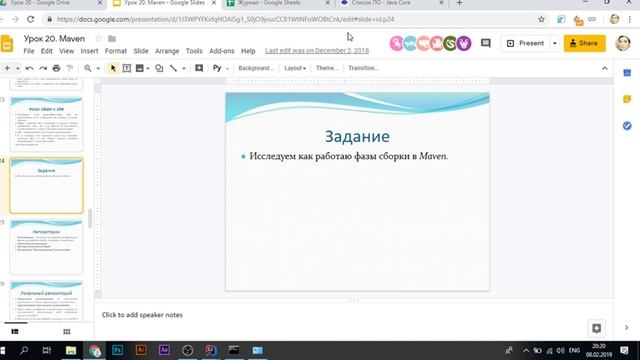Viewport: 640px width, 360px height.
Task: Switch to the Журнал Google Sheets tab
Action: click(x=278, y=3)
